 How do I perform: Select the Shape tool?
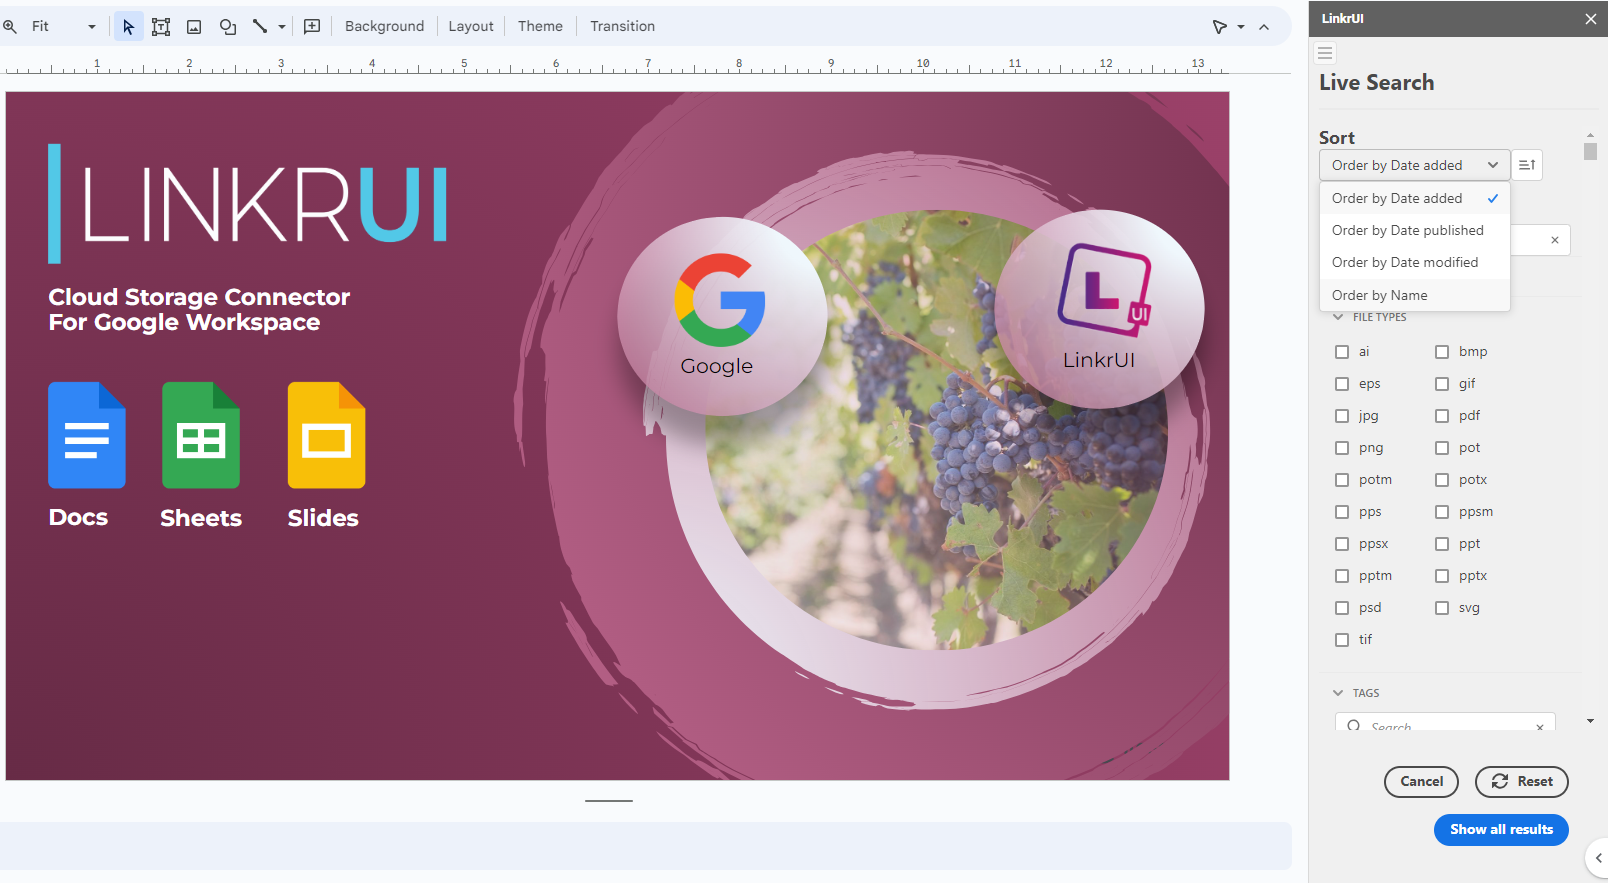[x=228, y=27]
